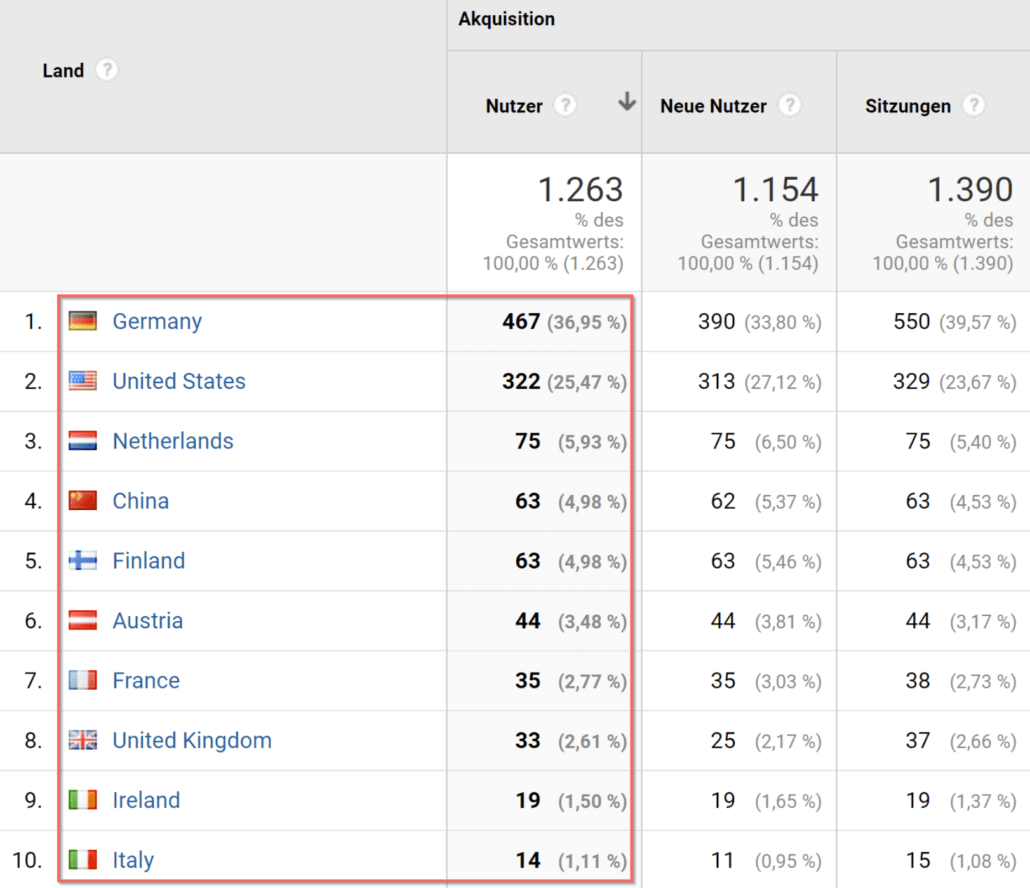Screen dimensions: 1030x888
Task: Click the Sitzungen help question mark icon
Action: pyautogui.click(x=974, y=105)
